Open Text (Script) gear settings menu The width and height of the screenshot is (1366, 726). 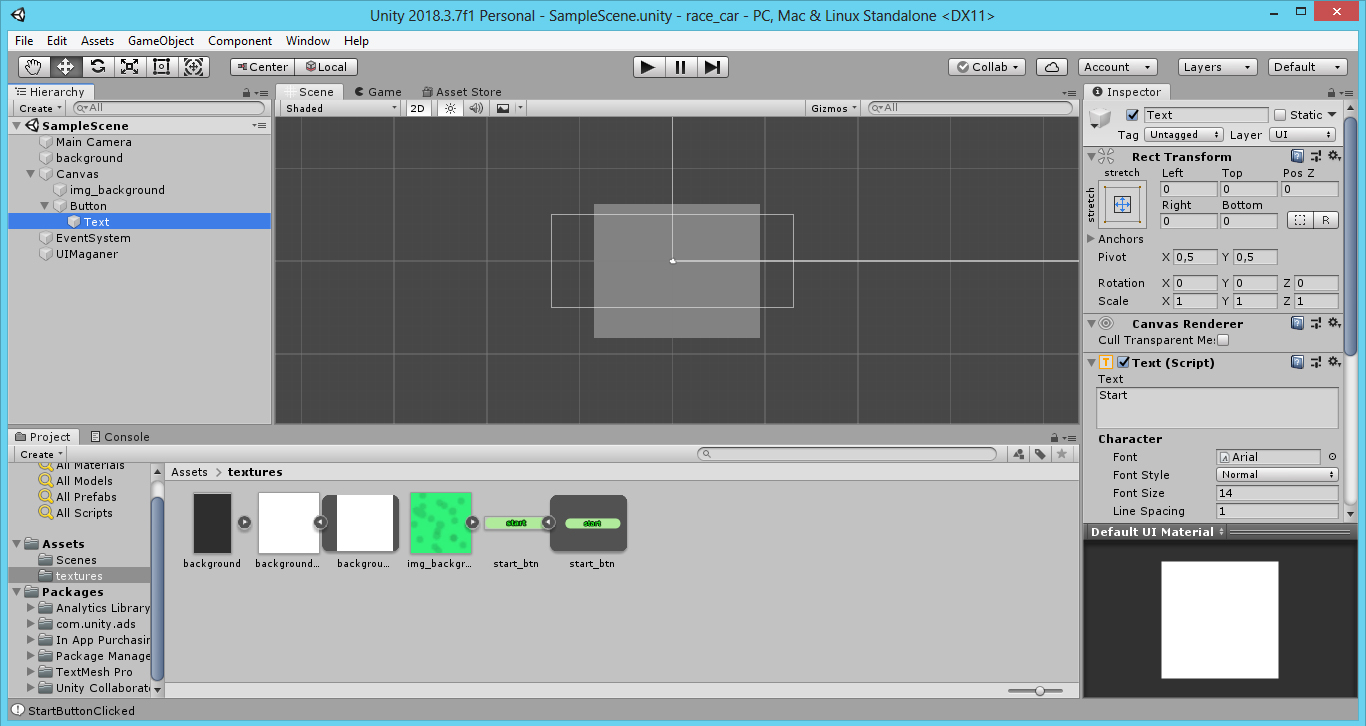(x=1334, y=362)
